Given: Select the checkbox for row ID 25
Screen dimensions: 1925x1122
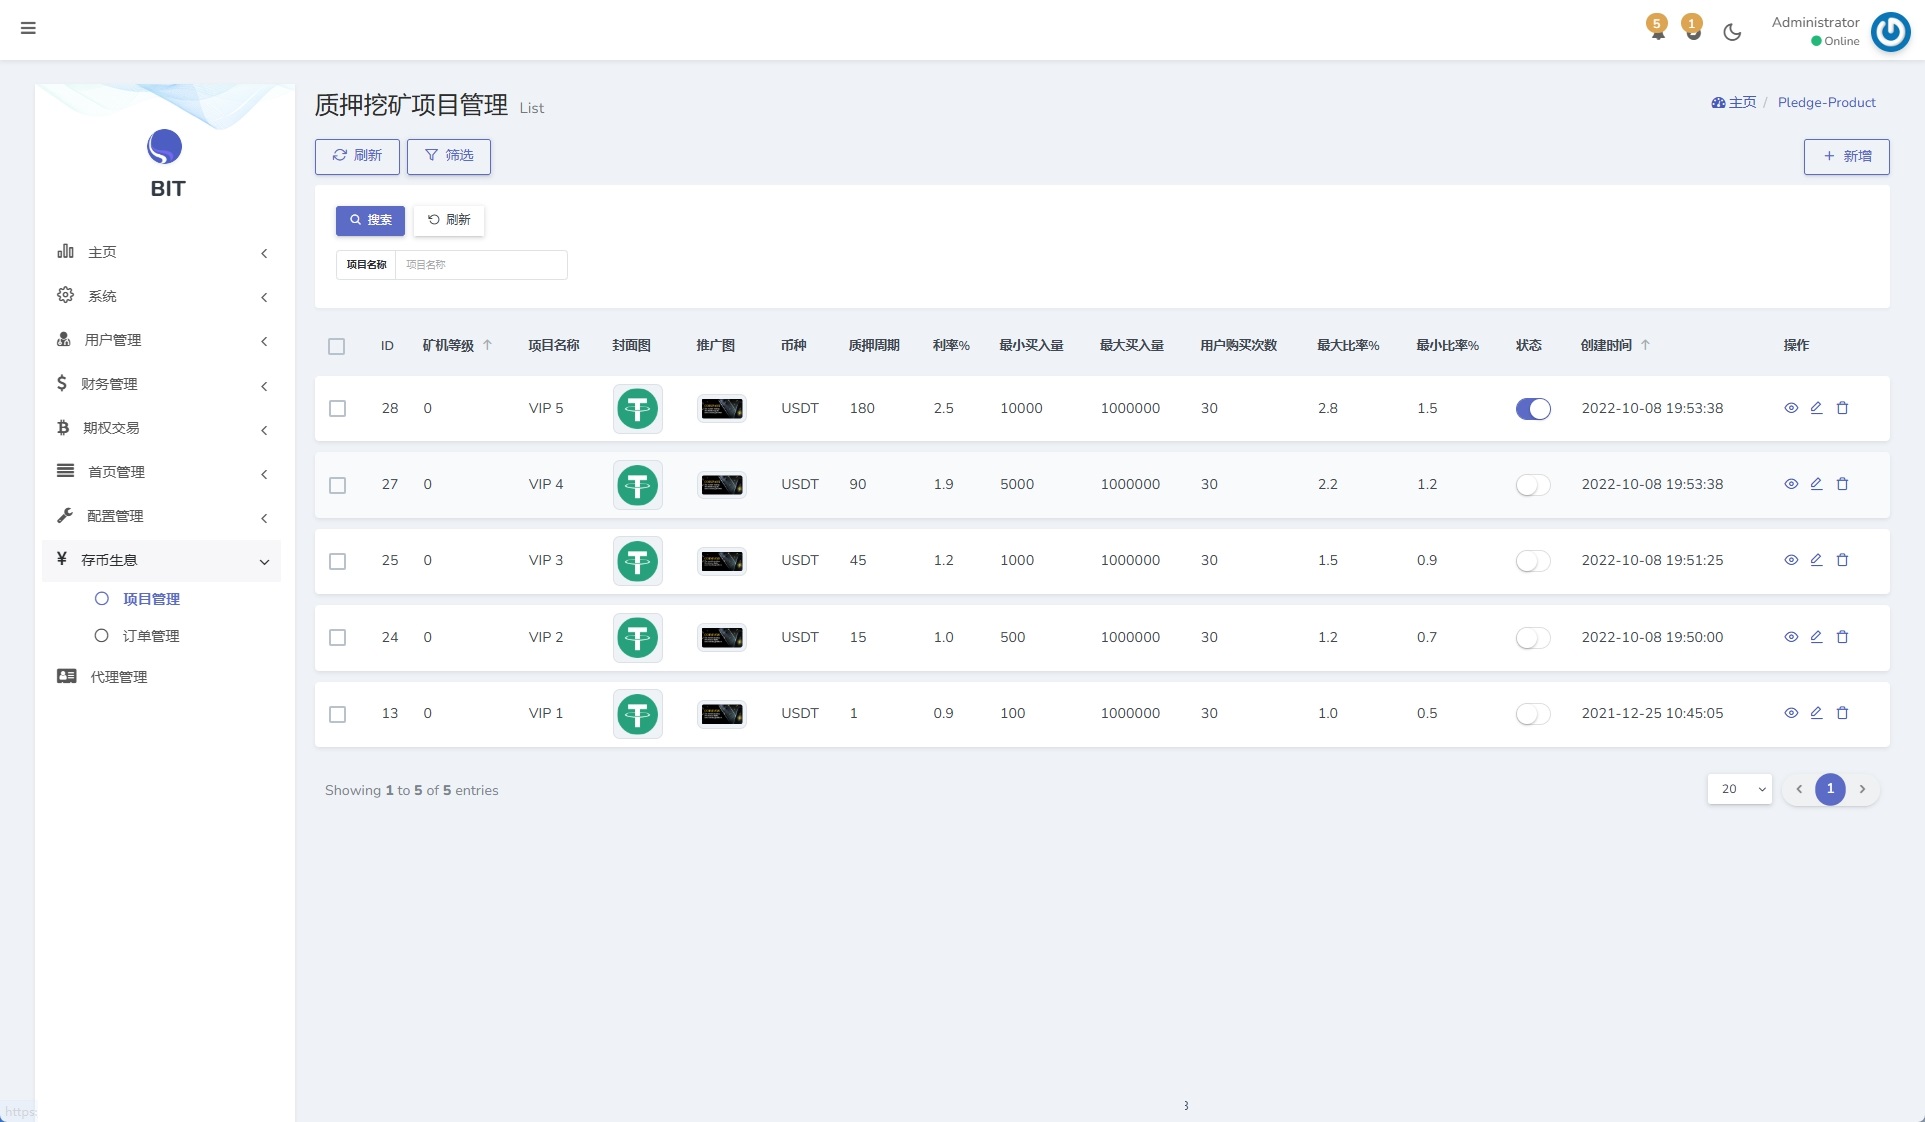Looking at the screenshot, I should (337, 561).
